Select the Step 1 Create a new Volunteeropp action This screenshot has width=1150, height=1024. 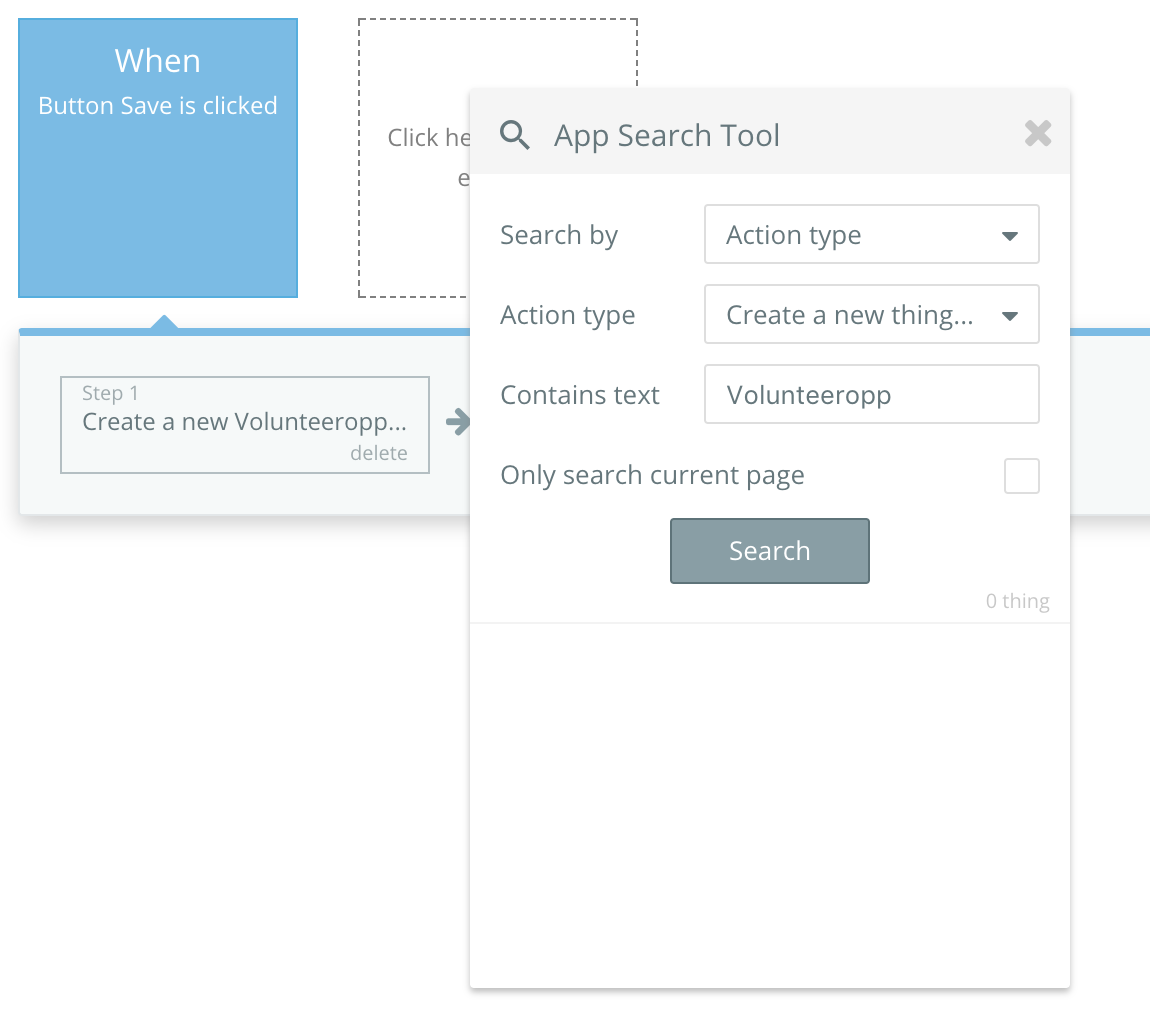click(245, 423)
